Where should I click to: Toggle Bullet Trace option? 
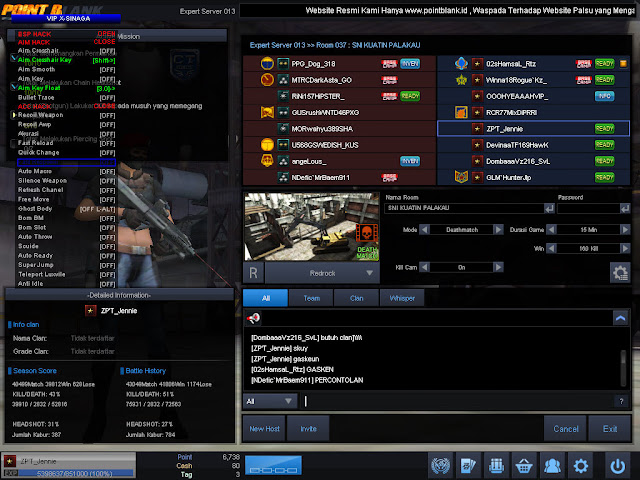[67, 98]
